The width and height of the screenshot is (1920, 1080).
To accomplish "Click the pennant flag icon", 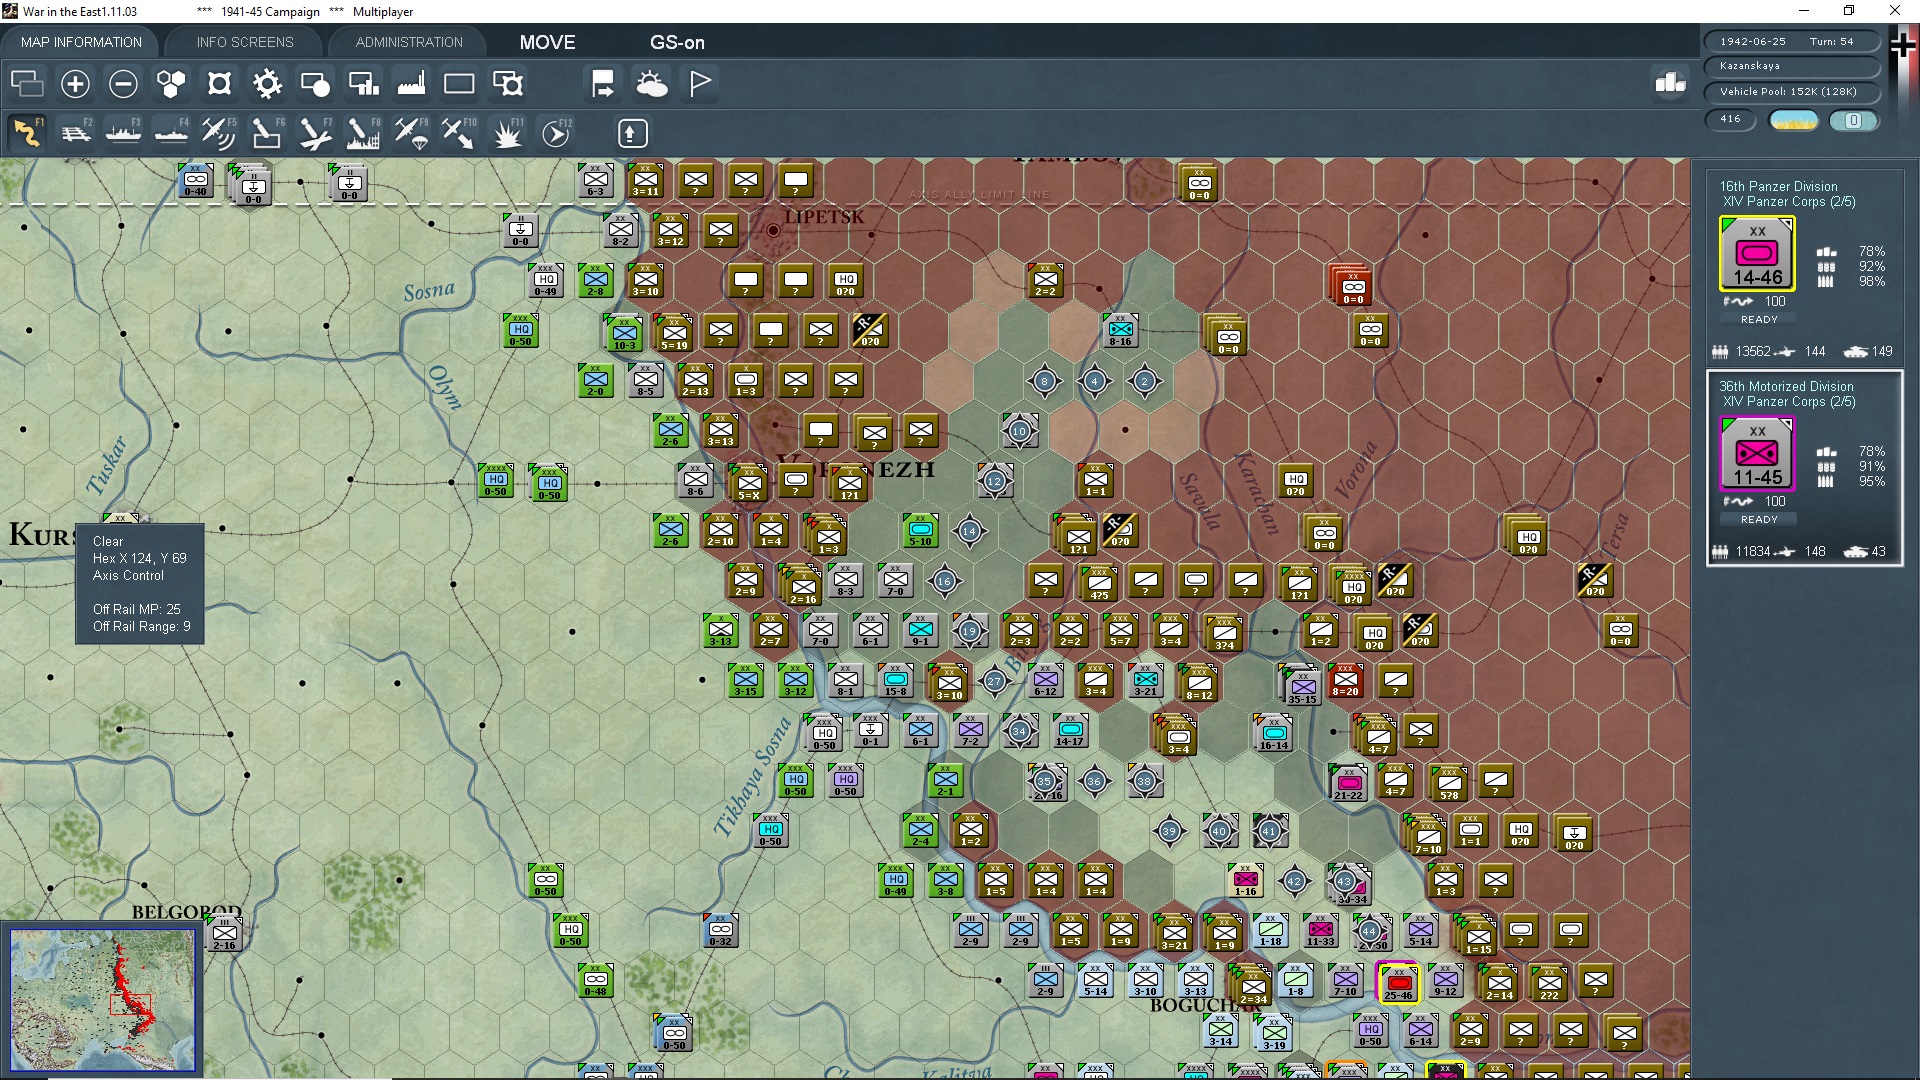I will click(700, 84).
